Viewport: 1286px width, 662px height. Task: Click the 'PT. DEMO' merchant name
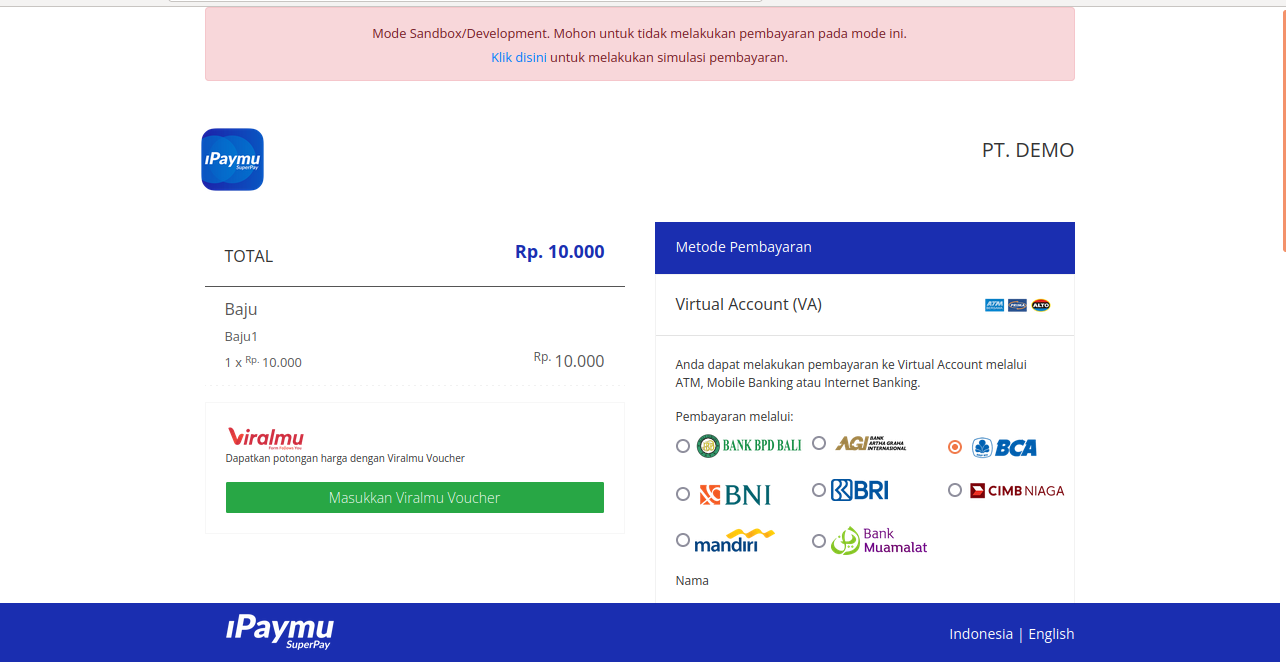(1028, 151)
